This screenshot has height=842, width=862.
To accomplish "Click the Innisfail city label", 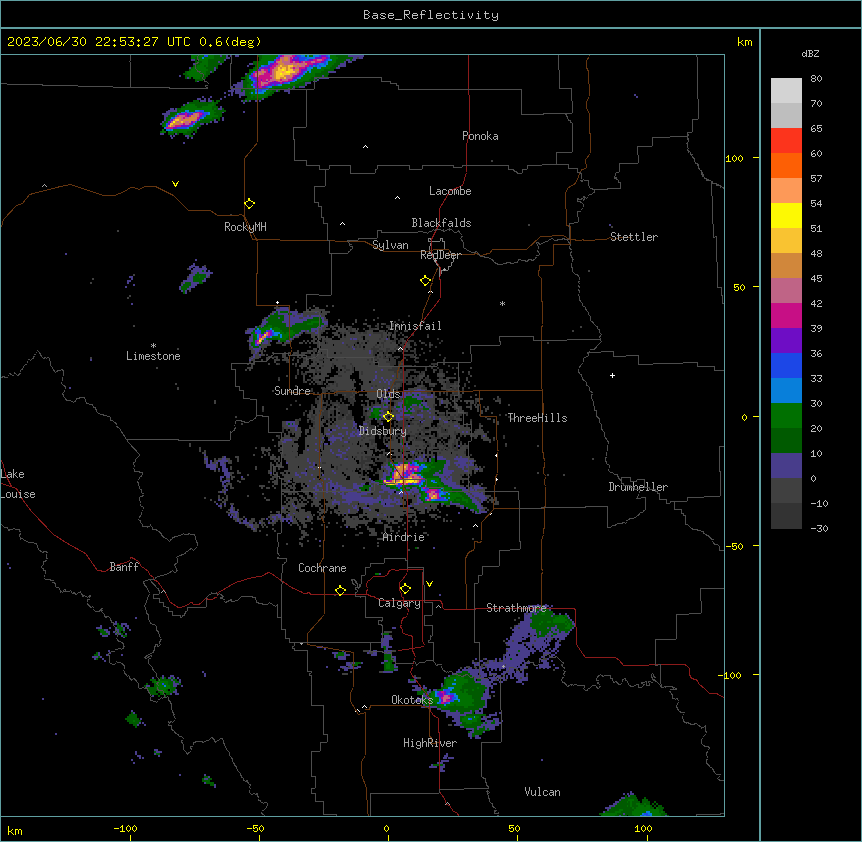I will (415, 326).
